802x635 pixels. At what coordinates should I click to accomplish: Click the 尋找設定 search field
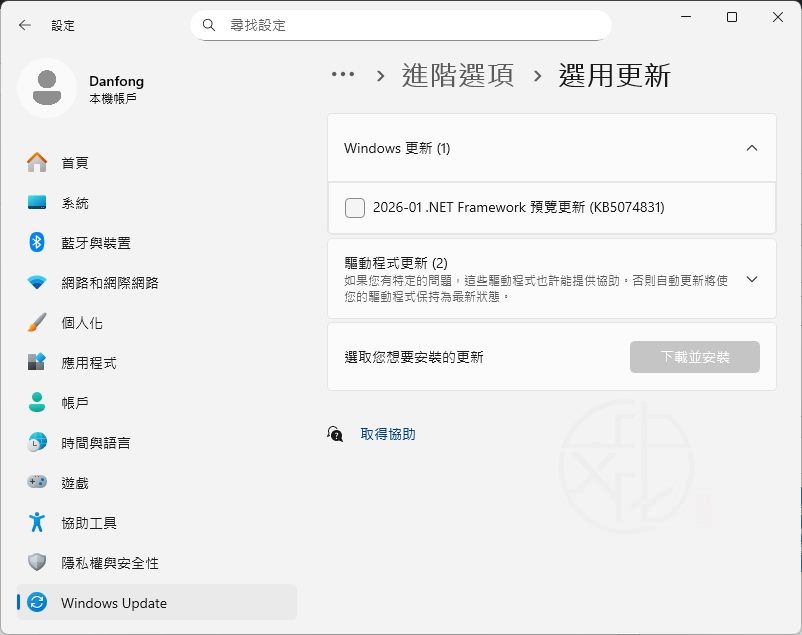[x=401, y=25]
